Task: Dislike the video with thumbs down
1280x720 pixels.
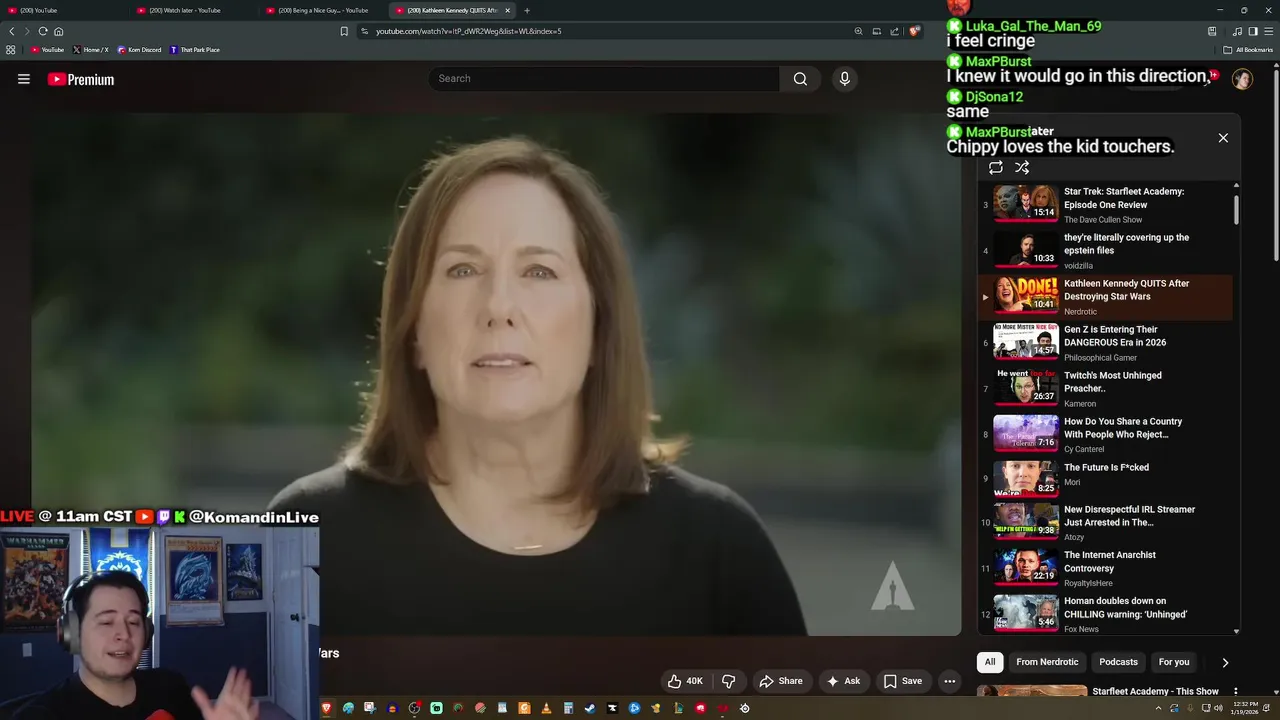Action: pyautogui.click(x=729, y=681)
